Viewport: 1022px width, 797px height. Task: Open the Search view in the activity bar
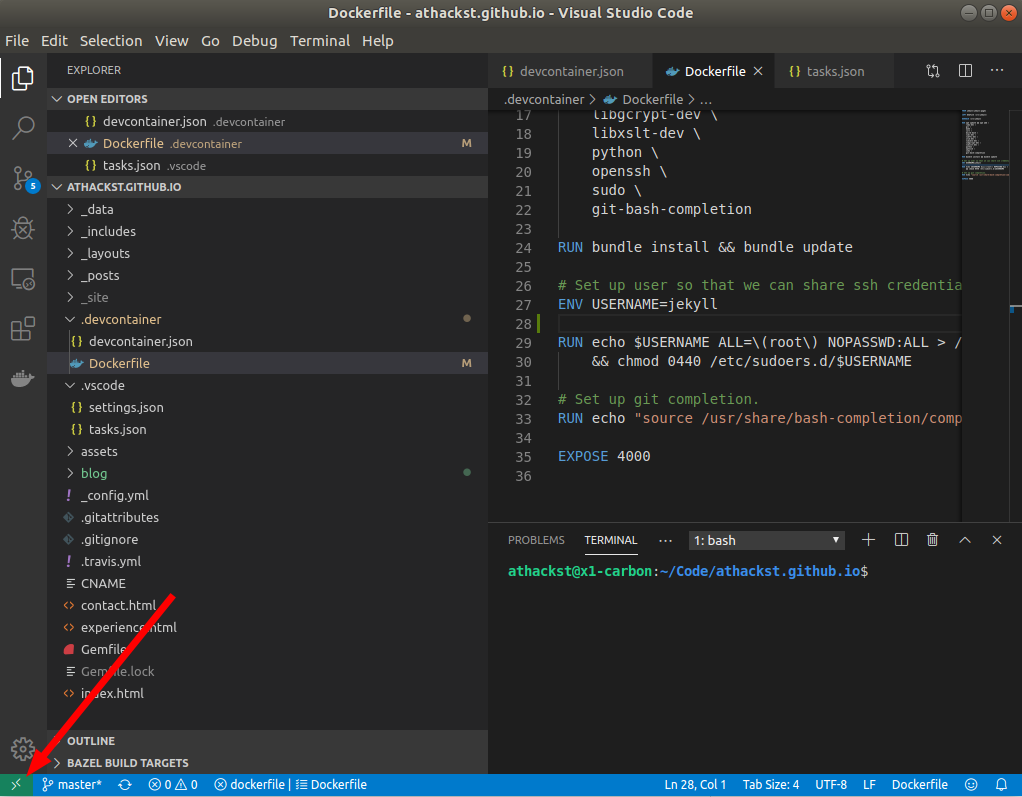pos(23,128)
